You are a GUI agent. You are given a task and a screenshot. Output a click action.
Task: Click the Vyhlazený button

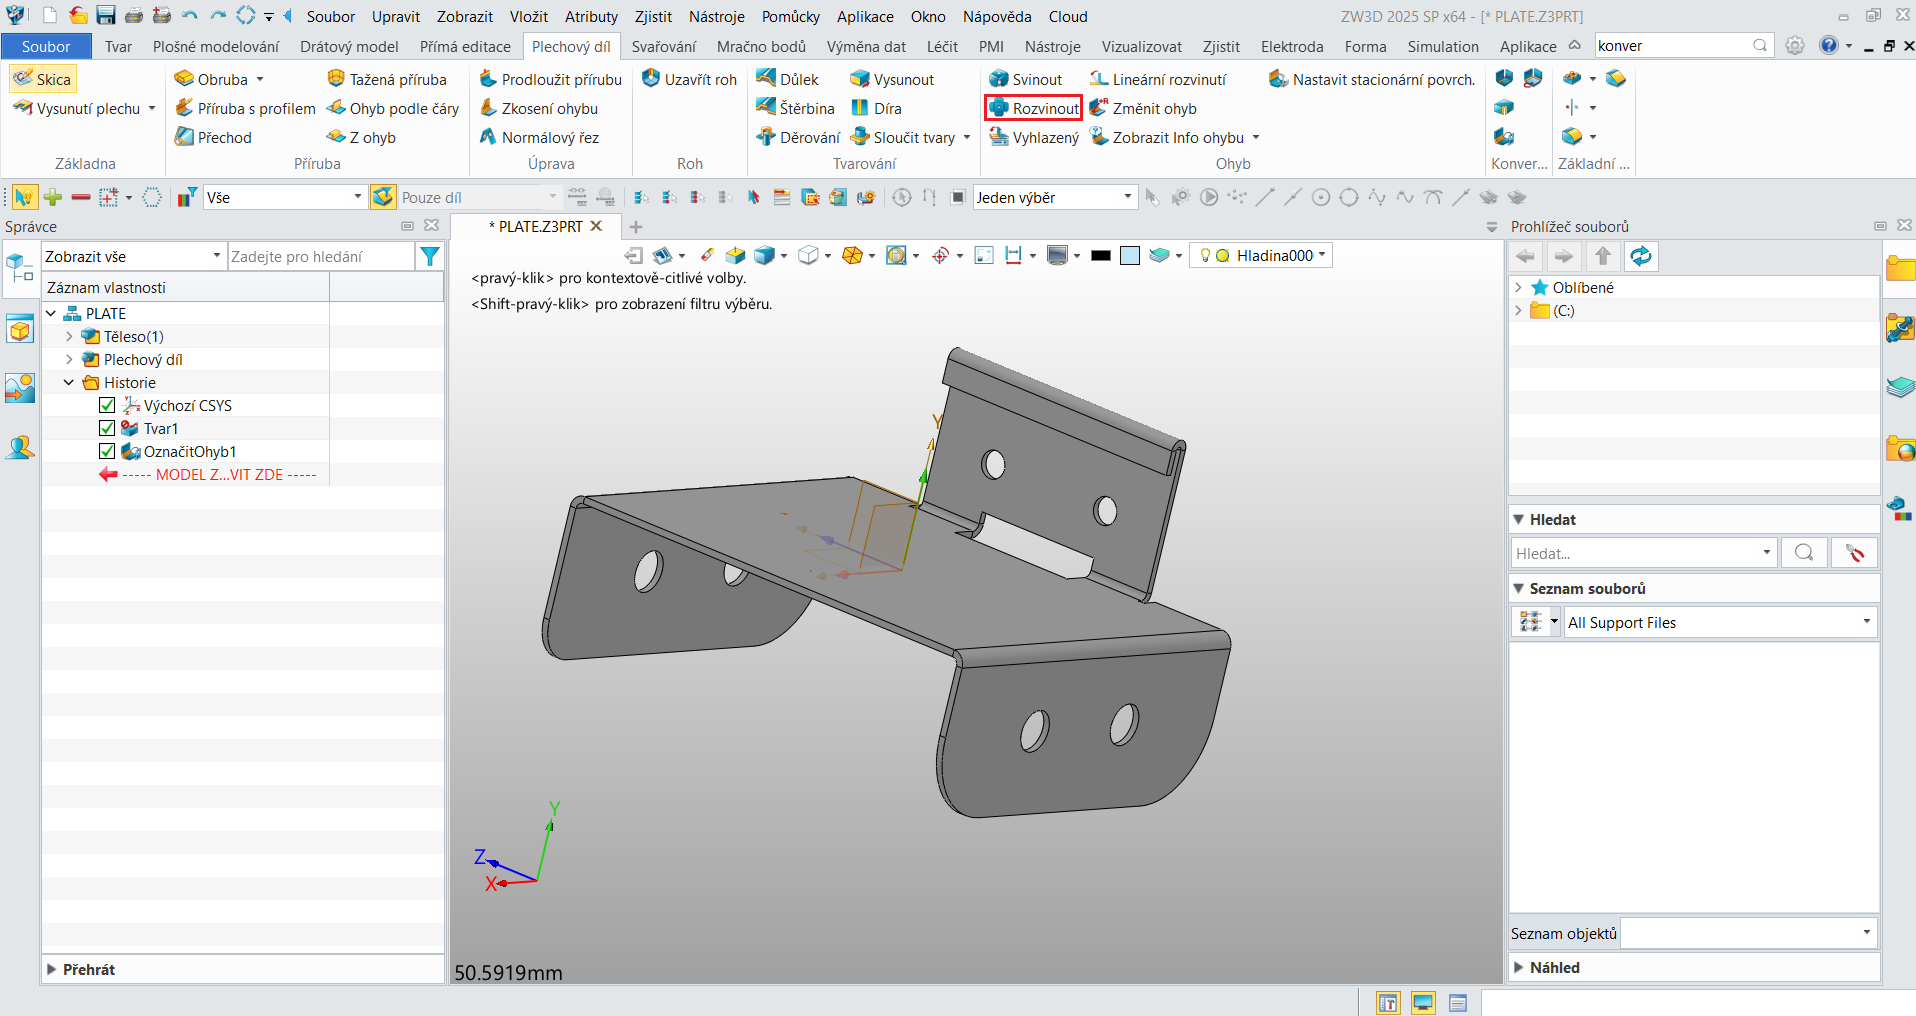1034,137
